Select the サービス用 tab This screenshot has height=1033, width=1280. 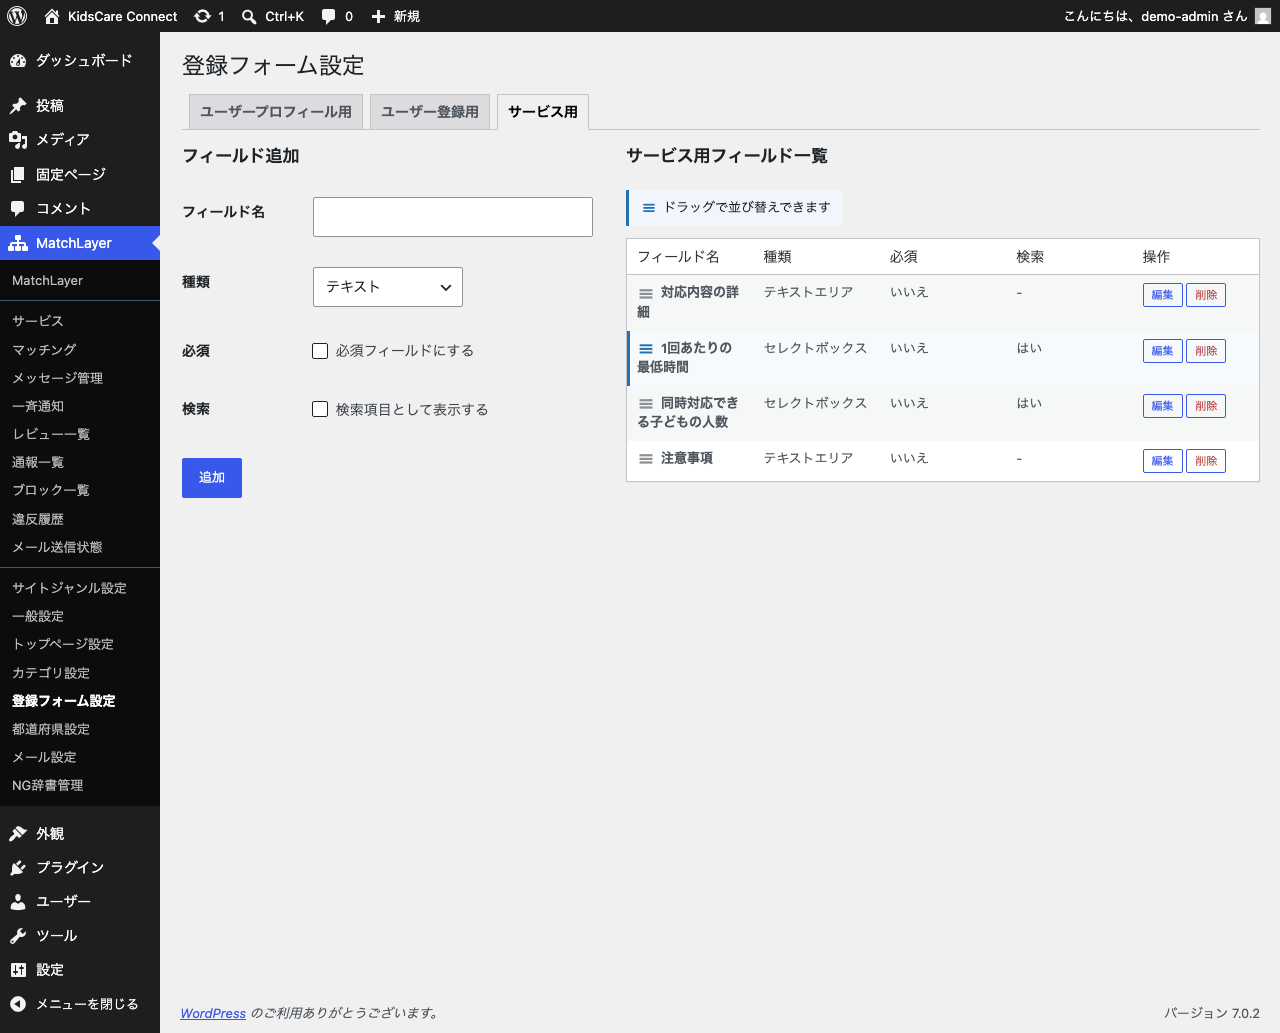(x=543, y=112)
